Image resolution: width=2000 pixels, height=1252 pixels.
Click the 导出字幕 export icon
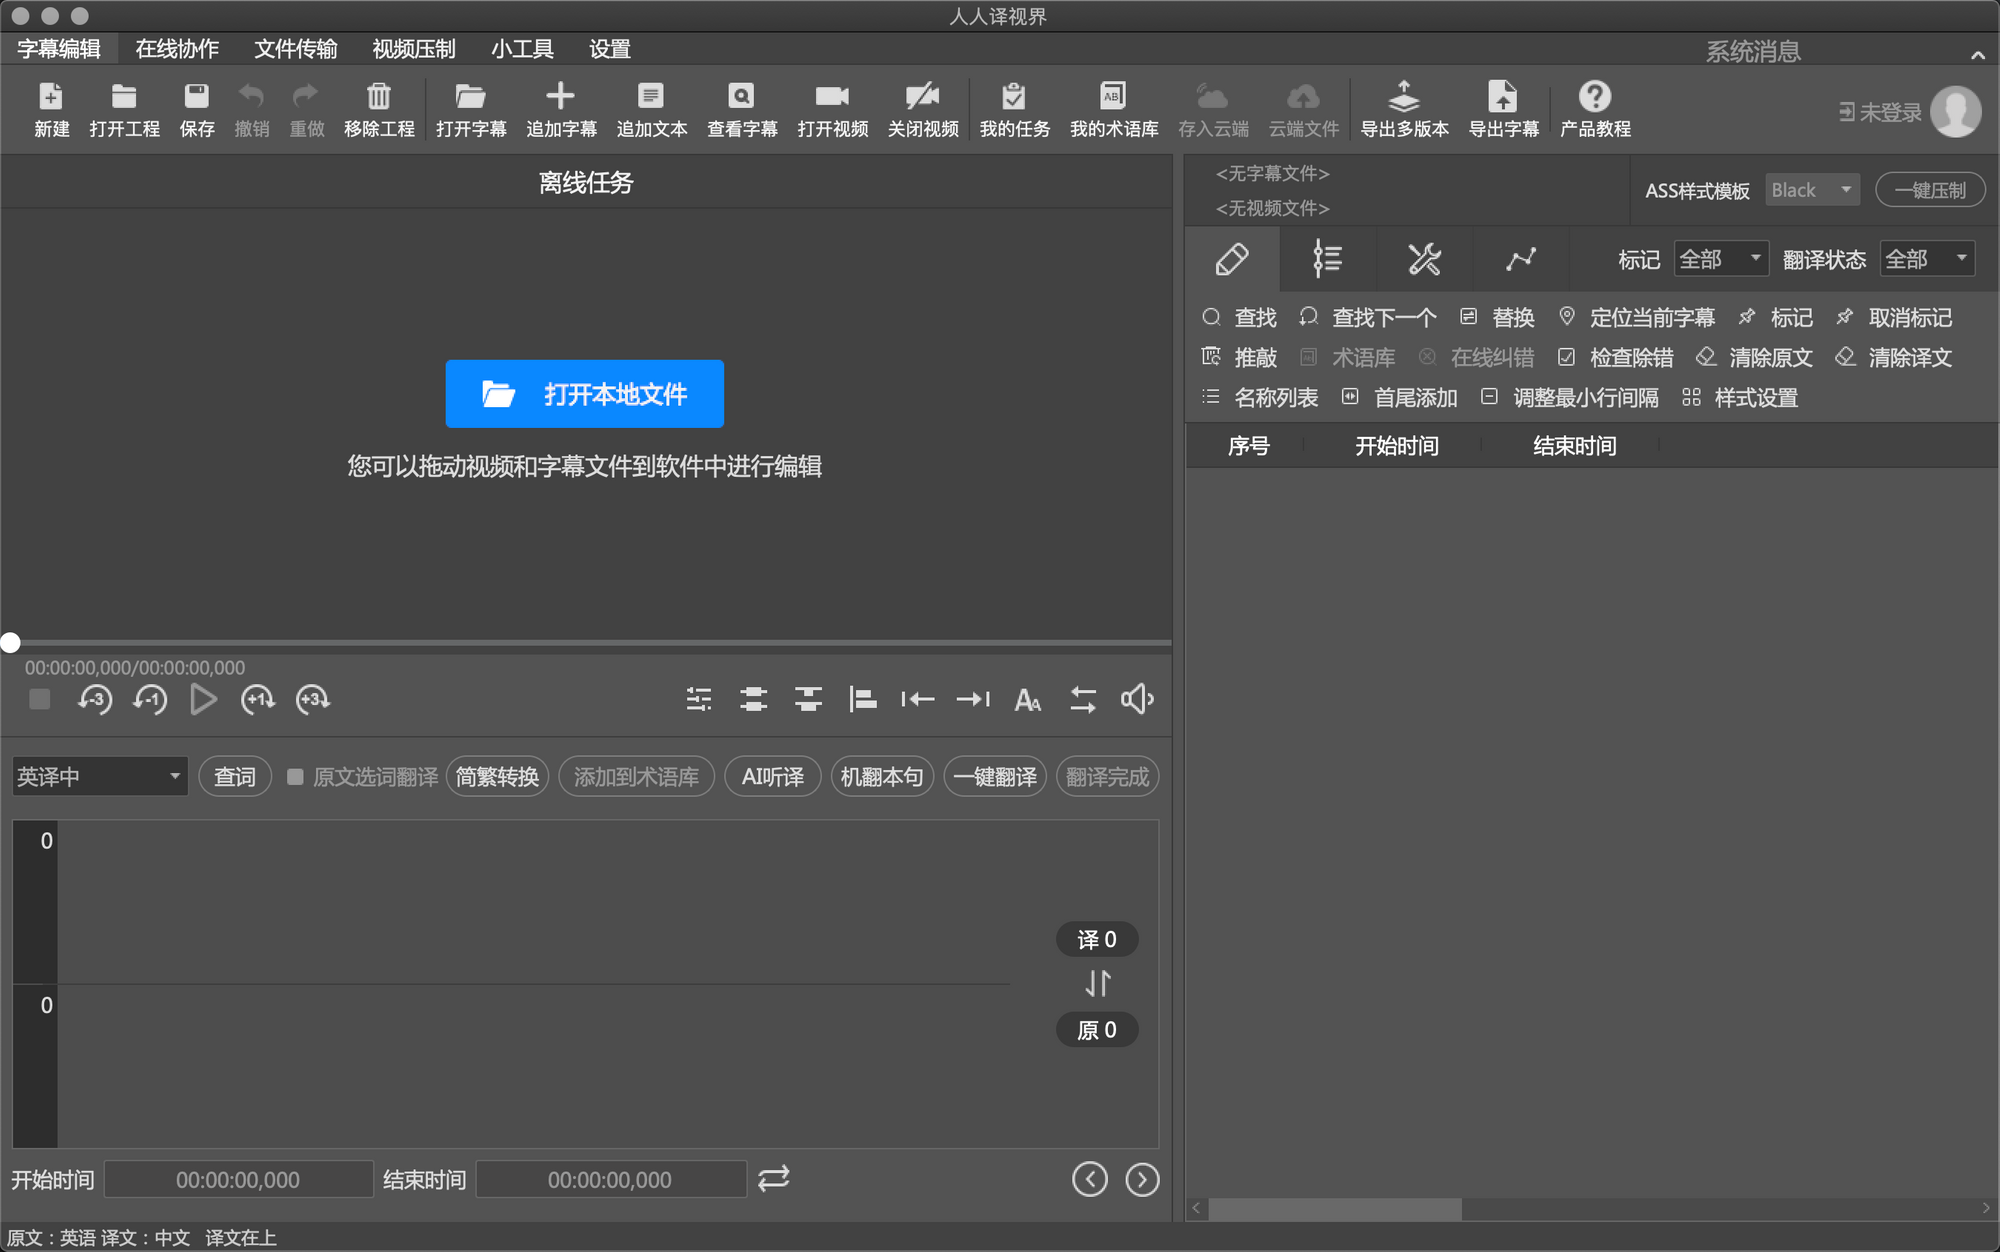click(1502, 97)
